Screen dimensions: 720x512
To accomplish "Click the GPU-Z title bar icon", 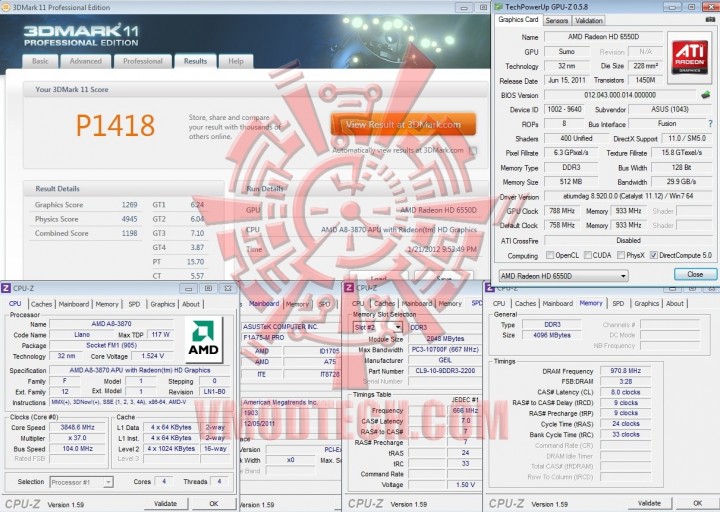I will point(499,7).
